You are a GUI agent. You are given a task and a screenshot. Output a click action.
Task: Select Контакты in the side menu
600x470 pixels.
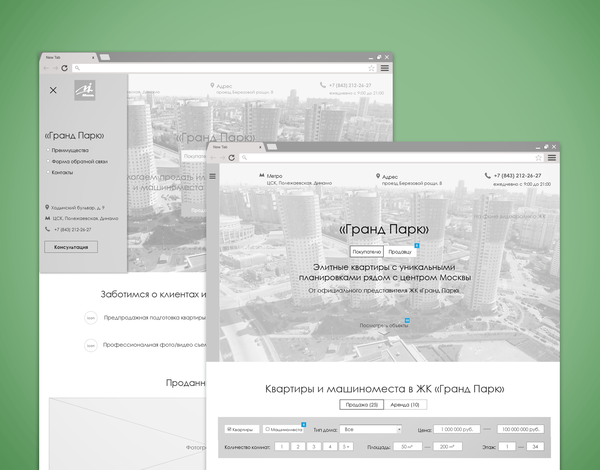(x=62, y=173)
